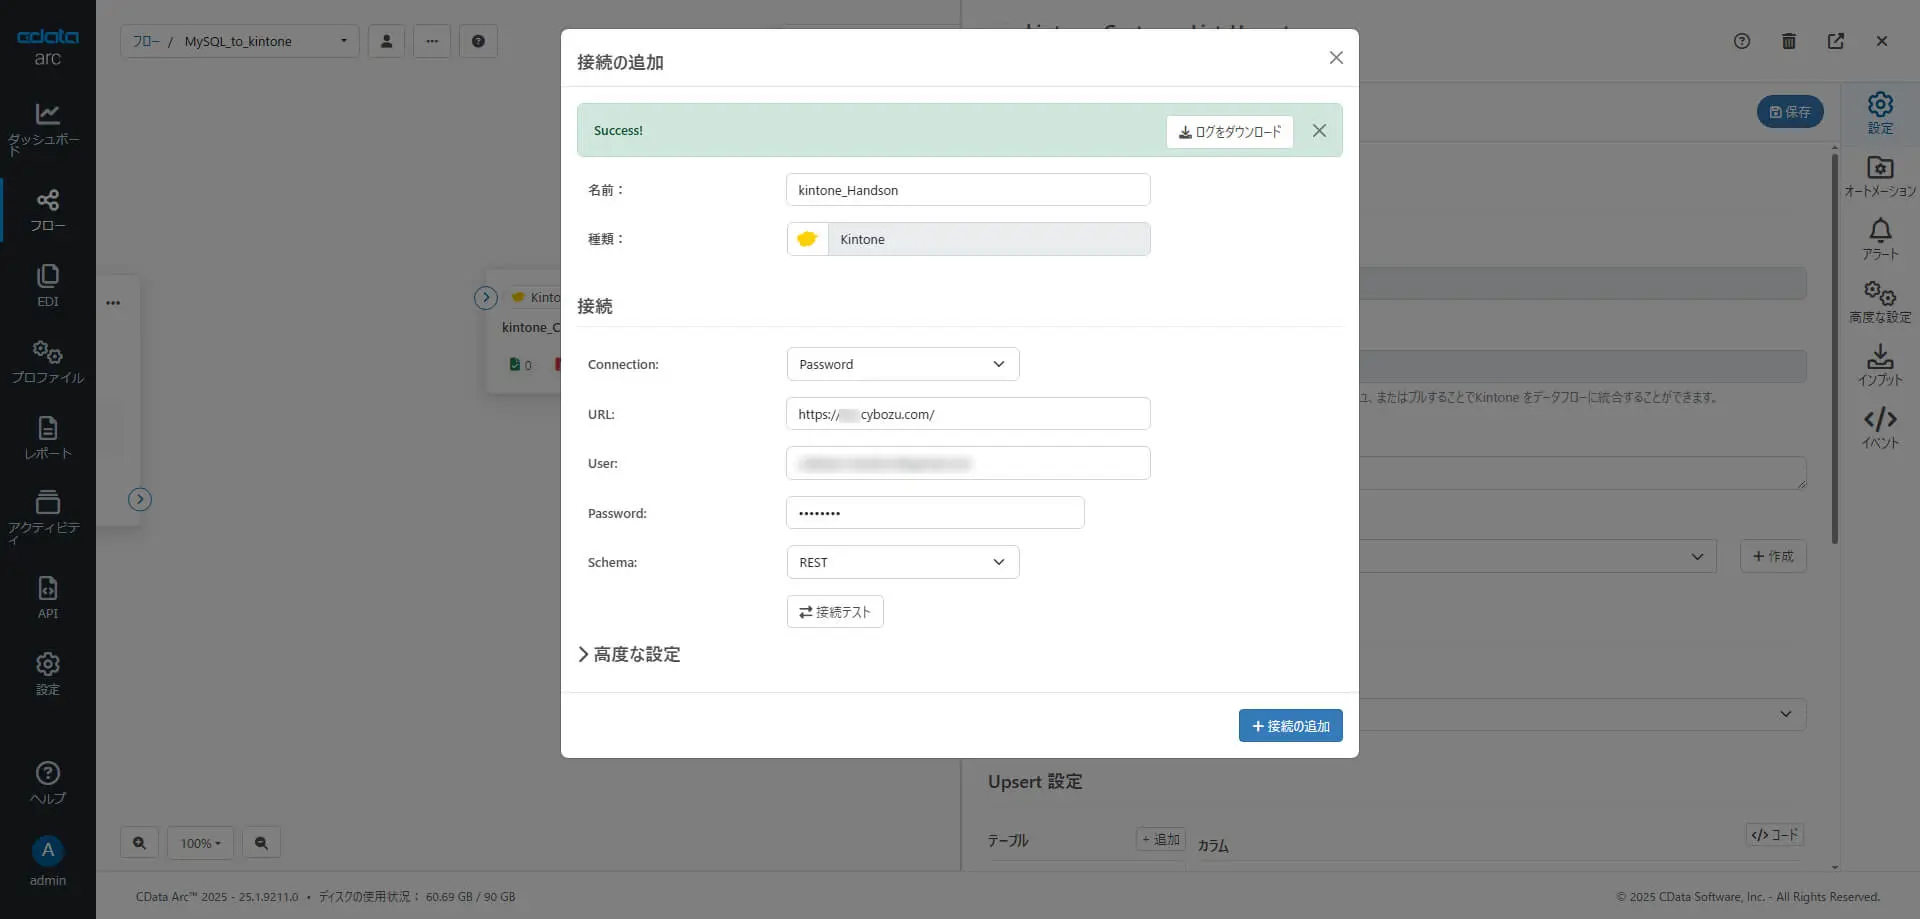Click the trash delete icon in panel header
The height and width of the screenshot is (919, 1920).
(x=1789, y=41)
